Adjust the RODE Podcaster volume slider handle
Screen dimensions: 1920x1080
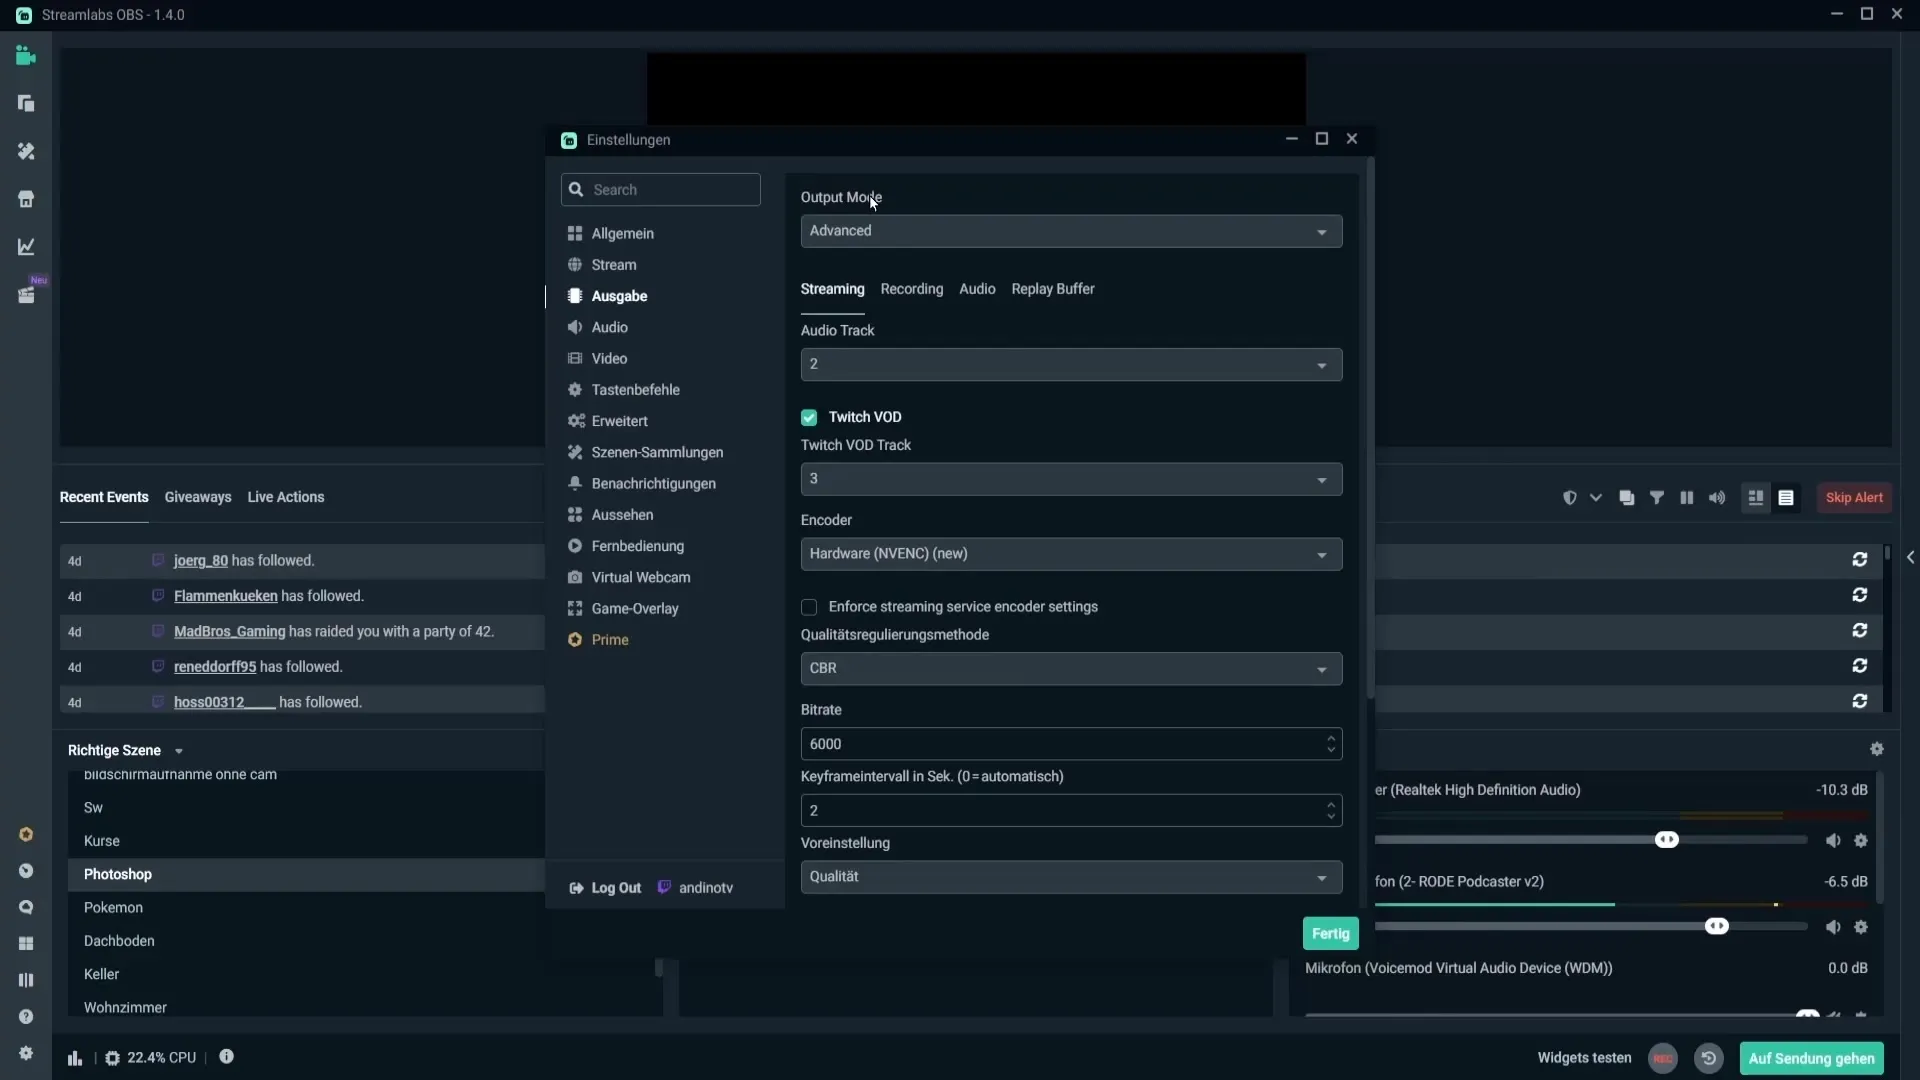[1717, 927]
